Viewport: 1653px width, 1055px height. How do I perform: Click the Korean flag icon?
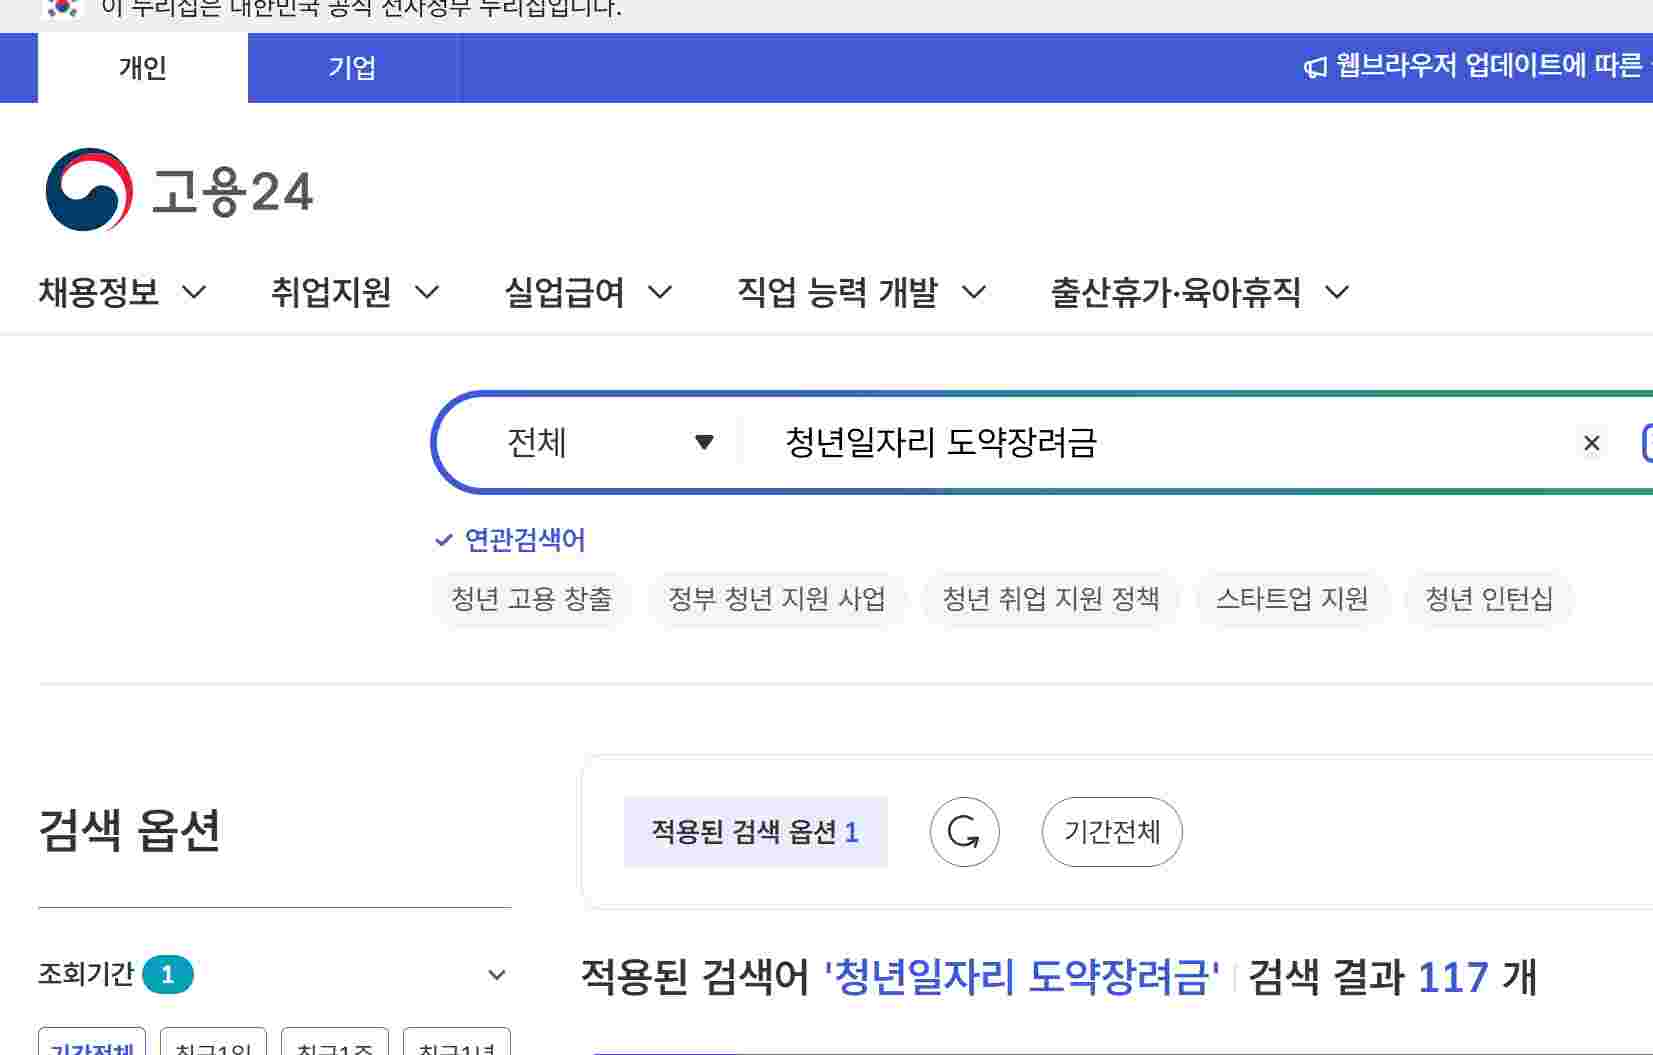[x=63, y=8]
